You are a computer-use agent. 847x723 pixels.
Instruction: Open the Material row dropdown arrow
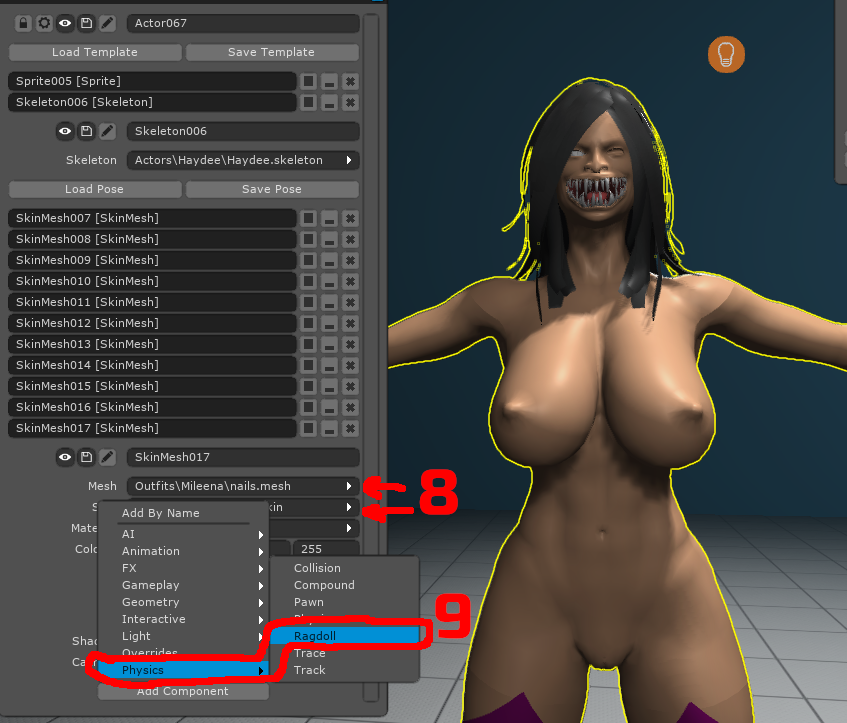pos(349,528)
